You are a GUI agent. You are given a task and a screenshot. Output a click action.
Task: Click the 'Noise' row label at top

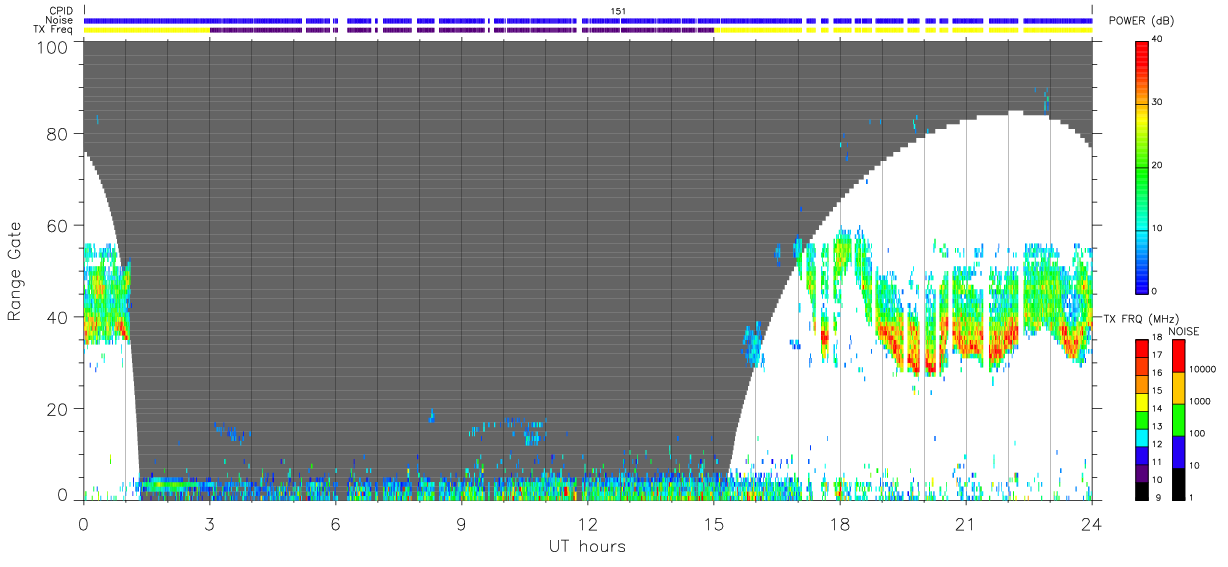click(x=60, y=20)
